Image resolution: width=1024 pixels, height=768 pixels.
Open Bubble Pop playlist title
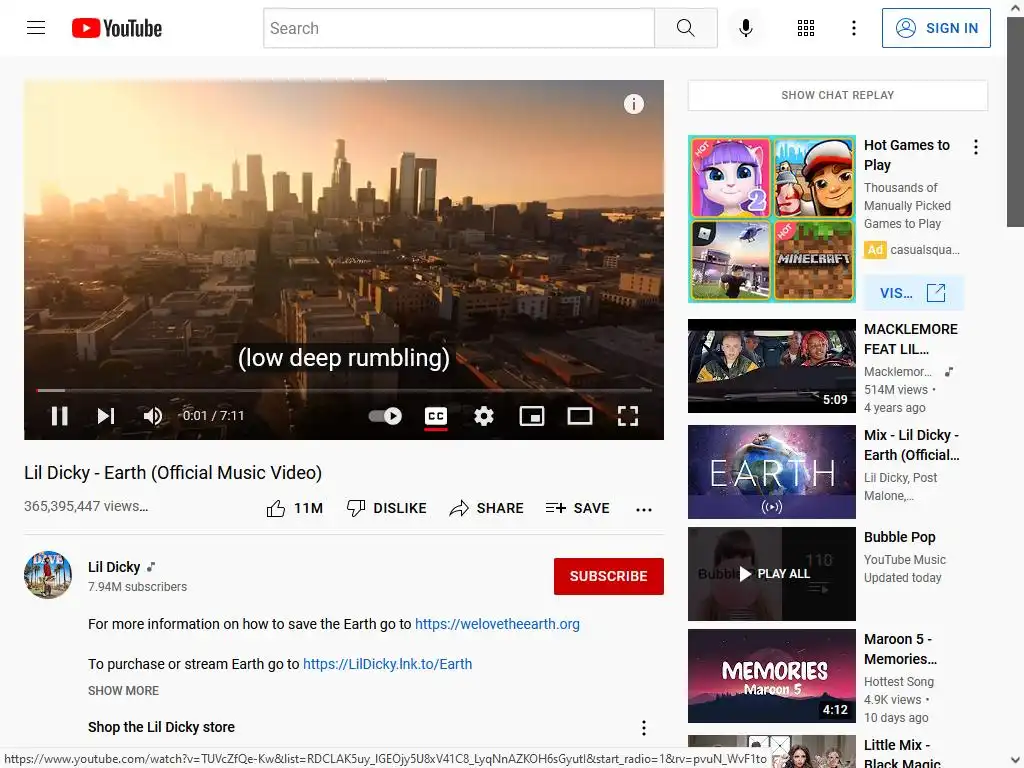pyautogui.click(x=899, y=537)
